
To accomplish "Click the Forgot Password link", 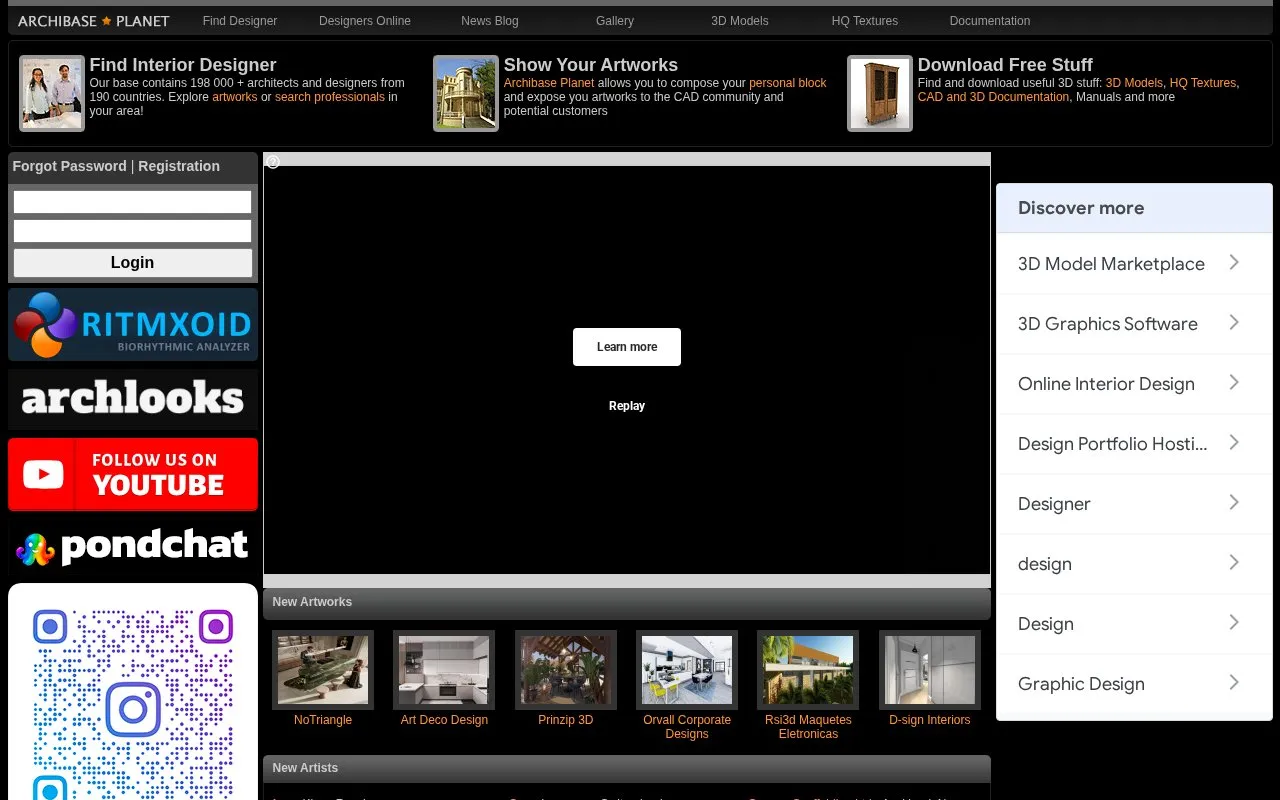I will pyautogui.click(x=70, y=166).
